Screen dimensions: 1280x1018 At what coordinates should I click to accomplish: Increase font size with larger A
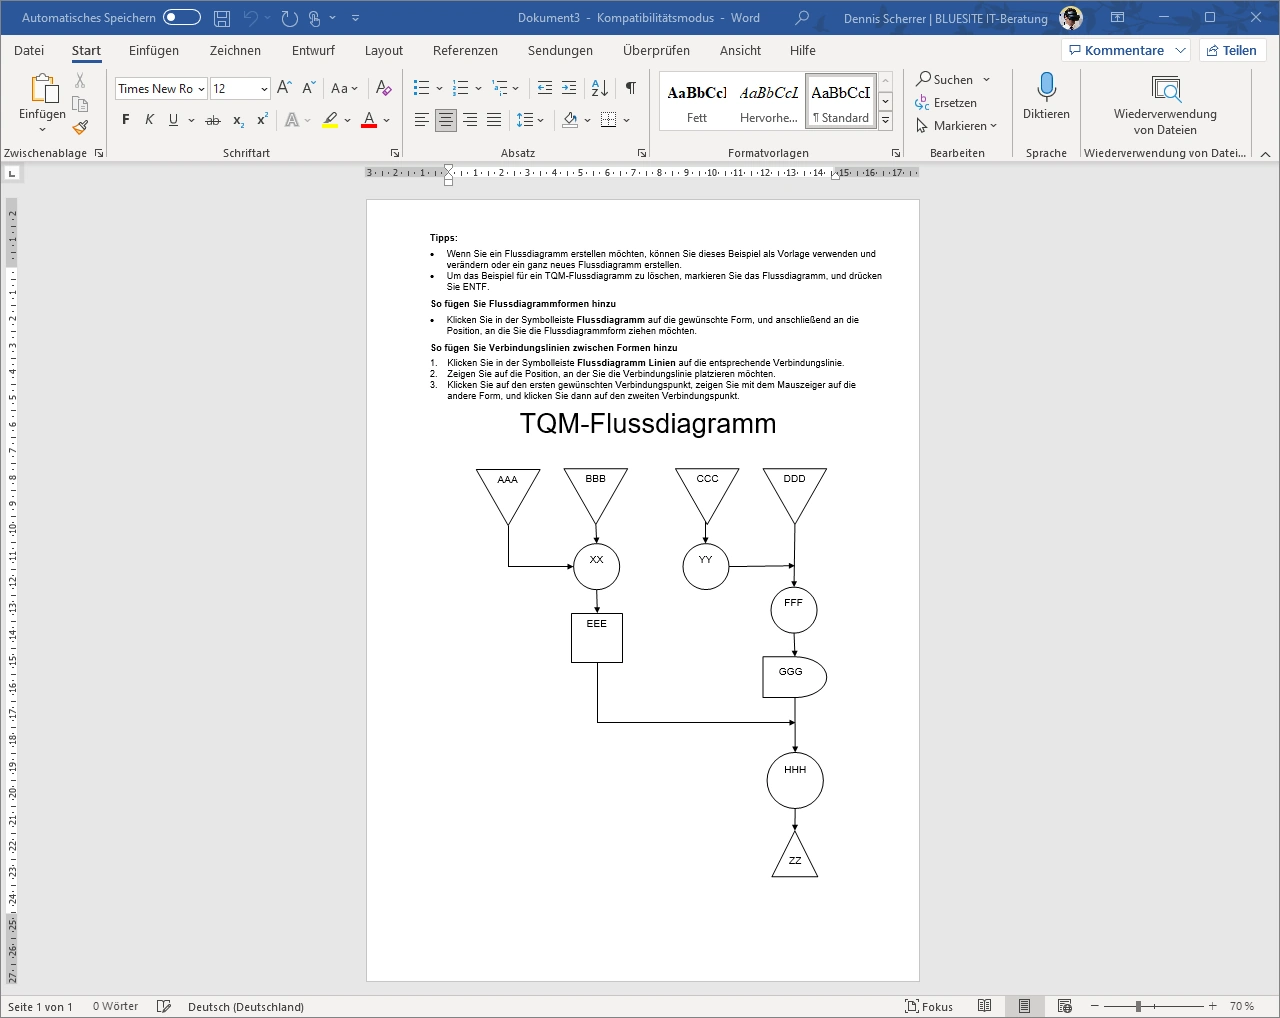tap(285, 88)
